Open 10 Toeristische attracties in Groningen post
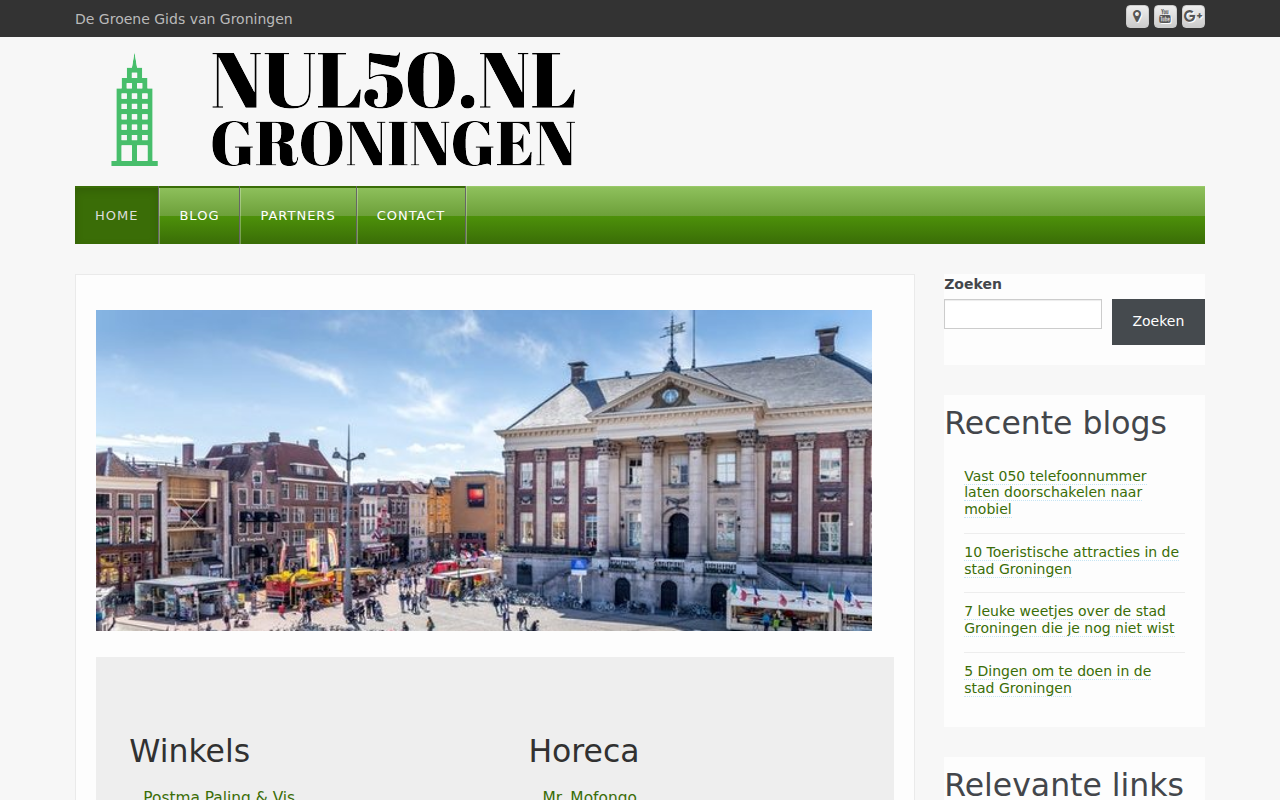This screenshot has height=800, width=1280. [1071, 561]
